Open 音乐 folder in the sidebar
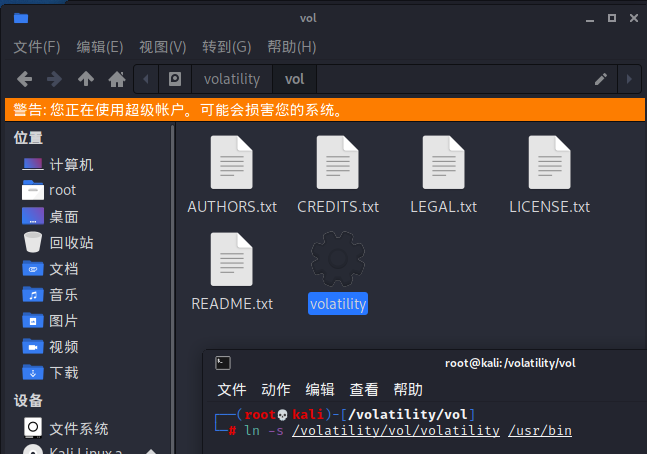The image size is (647, 454). click(50, 295)
